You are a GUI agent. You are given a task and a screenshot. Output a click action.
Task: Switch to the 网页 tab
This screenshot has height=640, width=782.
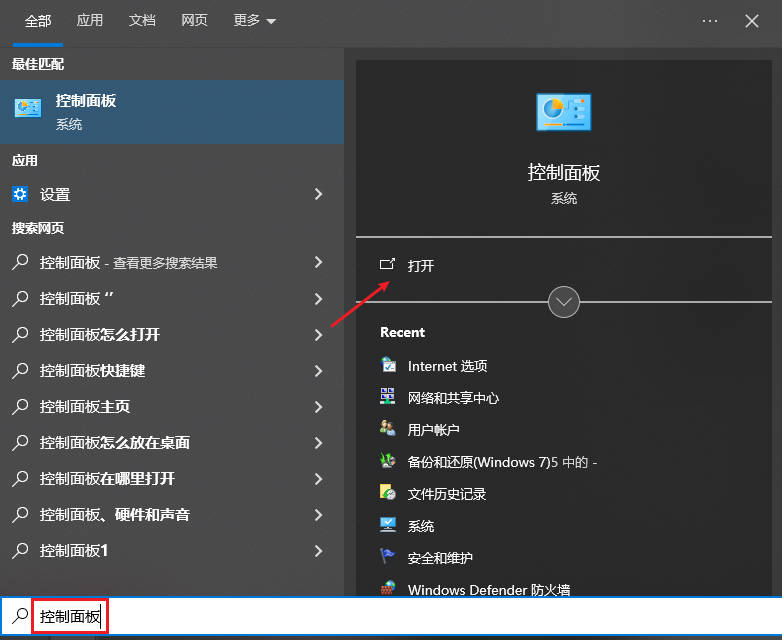pyautogui.click(x=194, y=20)
